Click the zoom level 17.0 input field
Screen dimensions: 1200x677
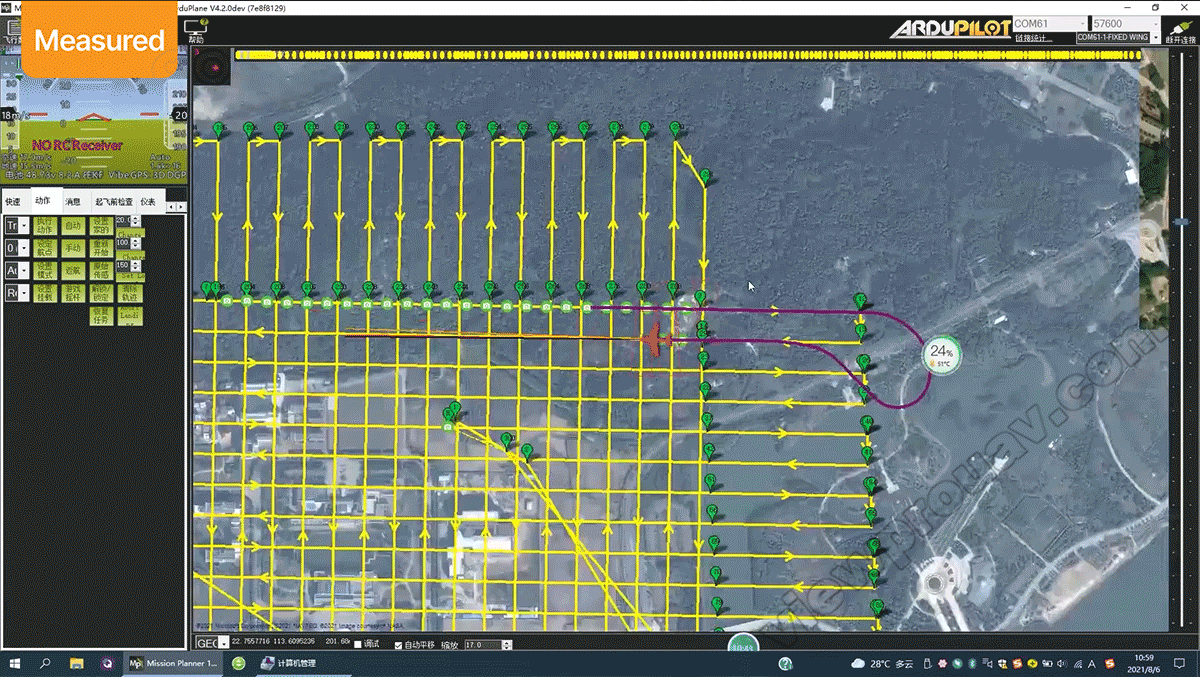click(x=486, y=645)
